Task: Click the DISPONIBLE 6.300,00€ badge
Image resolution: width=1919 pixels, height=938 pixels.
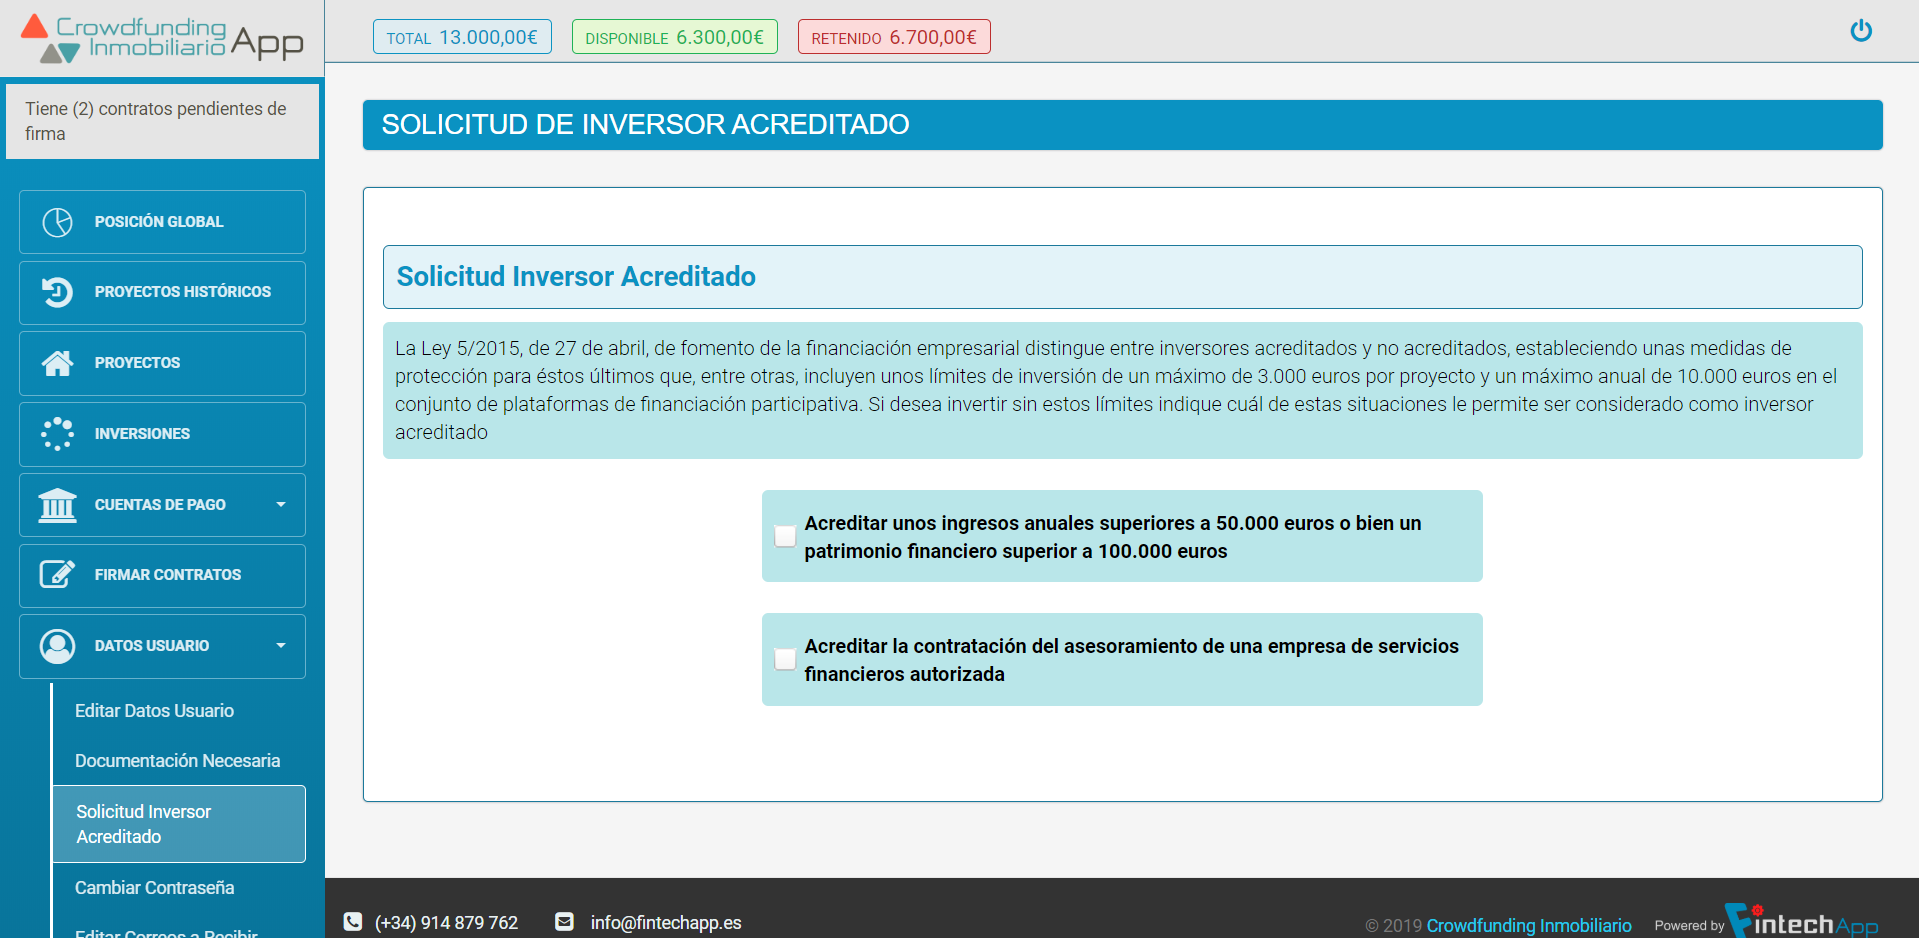Action: tap(675, 37)
